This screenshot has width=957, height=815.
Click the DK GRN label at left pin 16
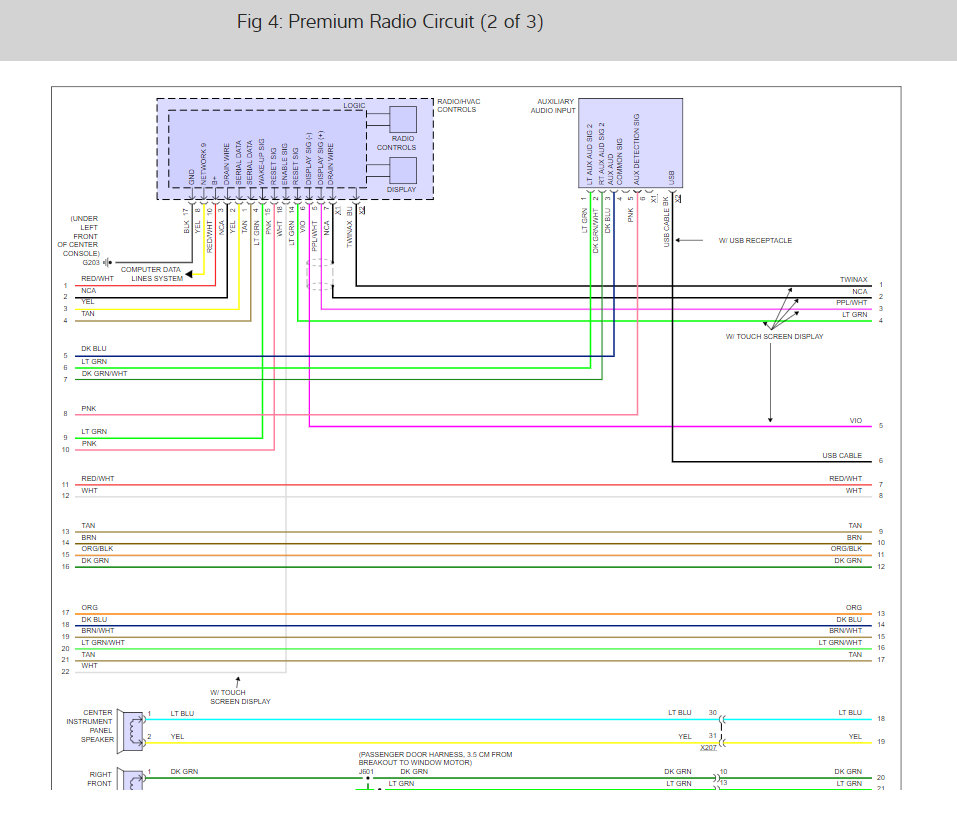click(x=95, y=560)
